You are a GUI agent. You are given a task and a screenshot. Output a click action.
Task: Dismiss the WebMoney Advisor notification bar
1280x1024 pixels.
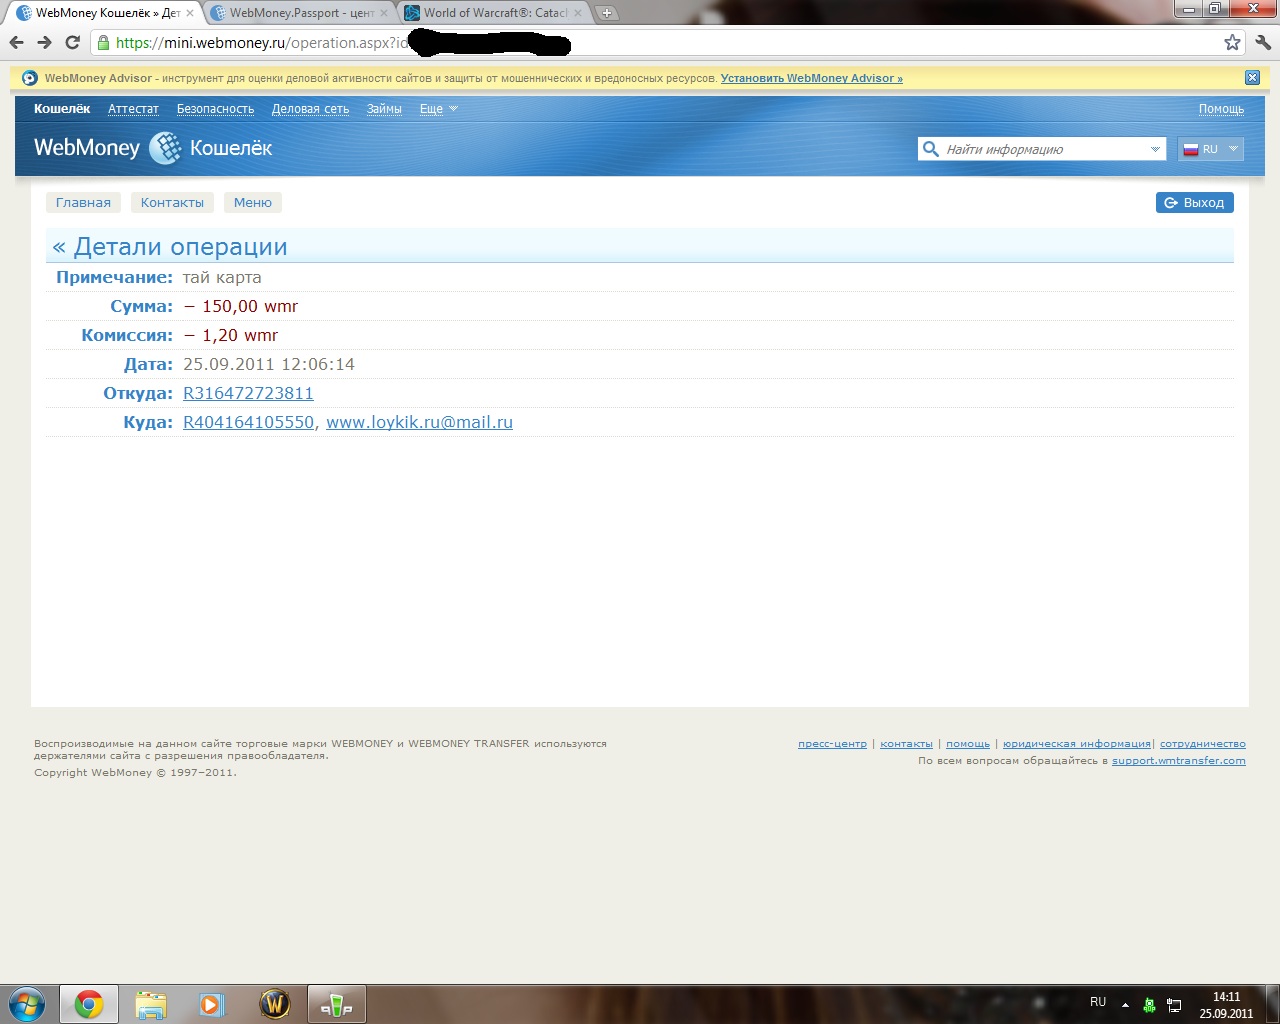point(1252,78)
